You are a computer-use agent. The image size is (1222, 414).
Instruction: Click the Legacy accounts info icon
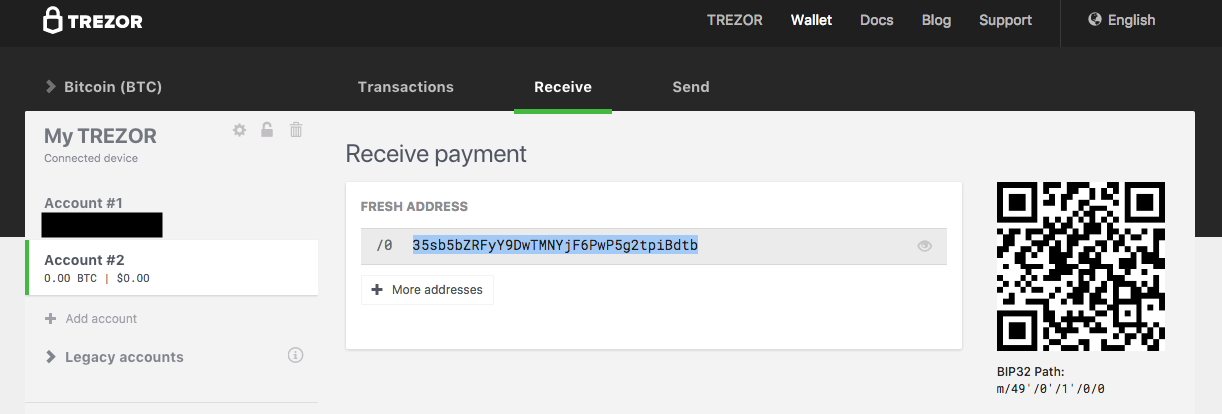click(x=295, y=355)
